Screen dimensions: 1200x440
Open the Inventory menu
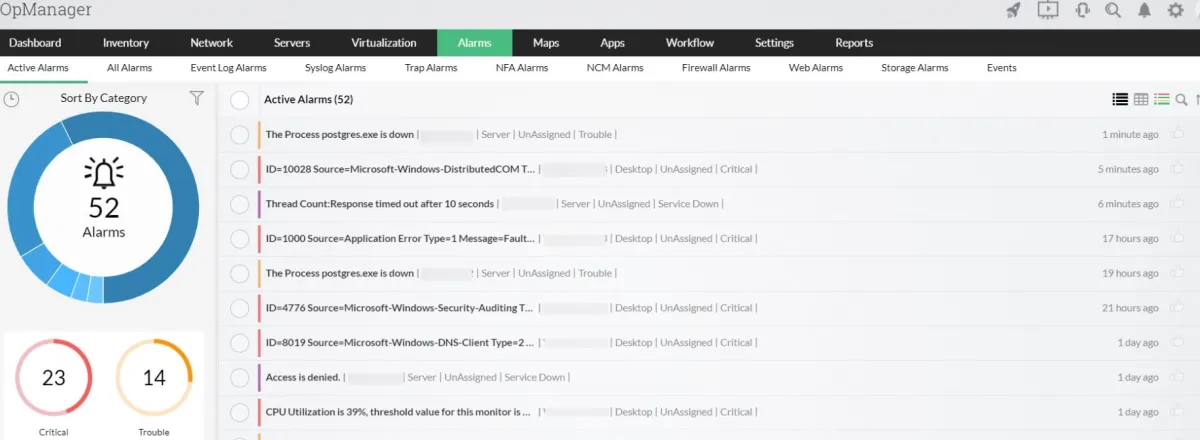coord(126,43)
